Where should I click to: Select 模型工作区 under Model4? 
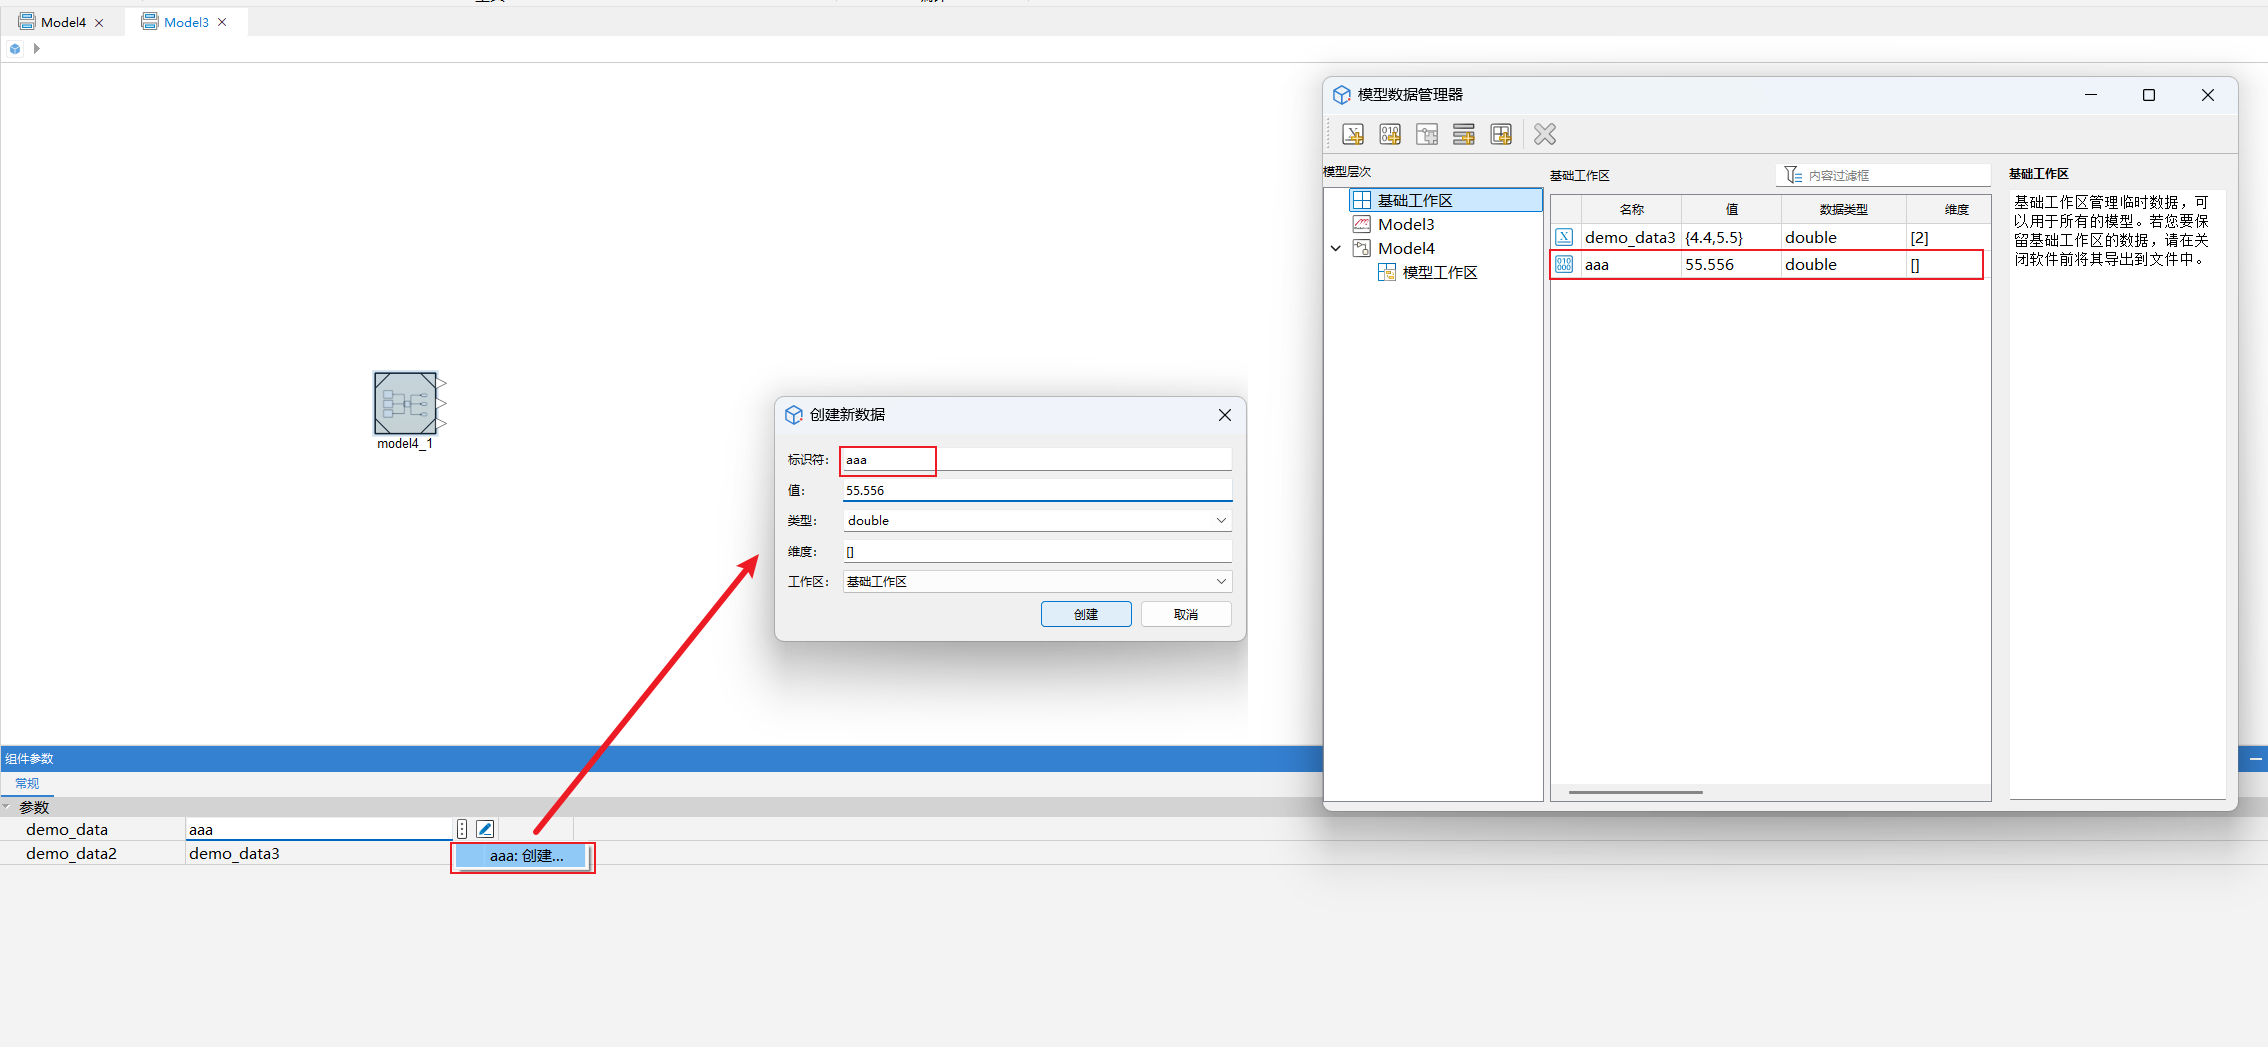point(1439,273)
